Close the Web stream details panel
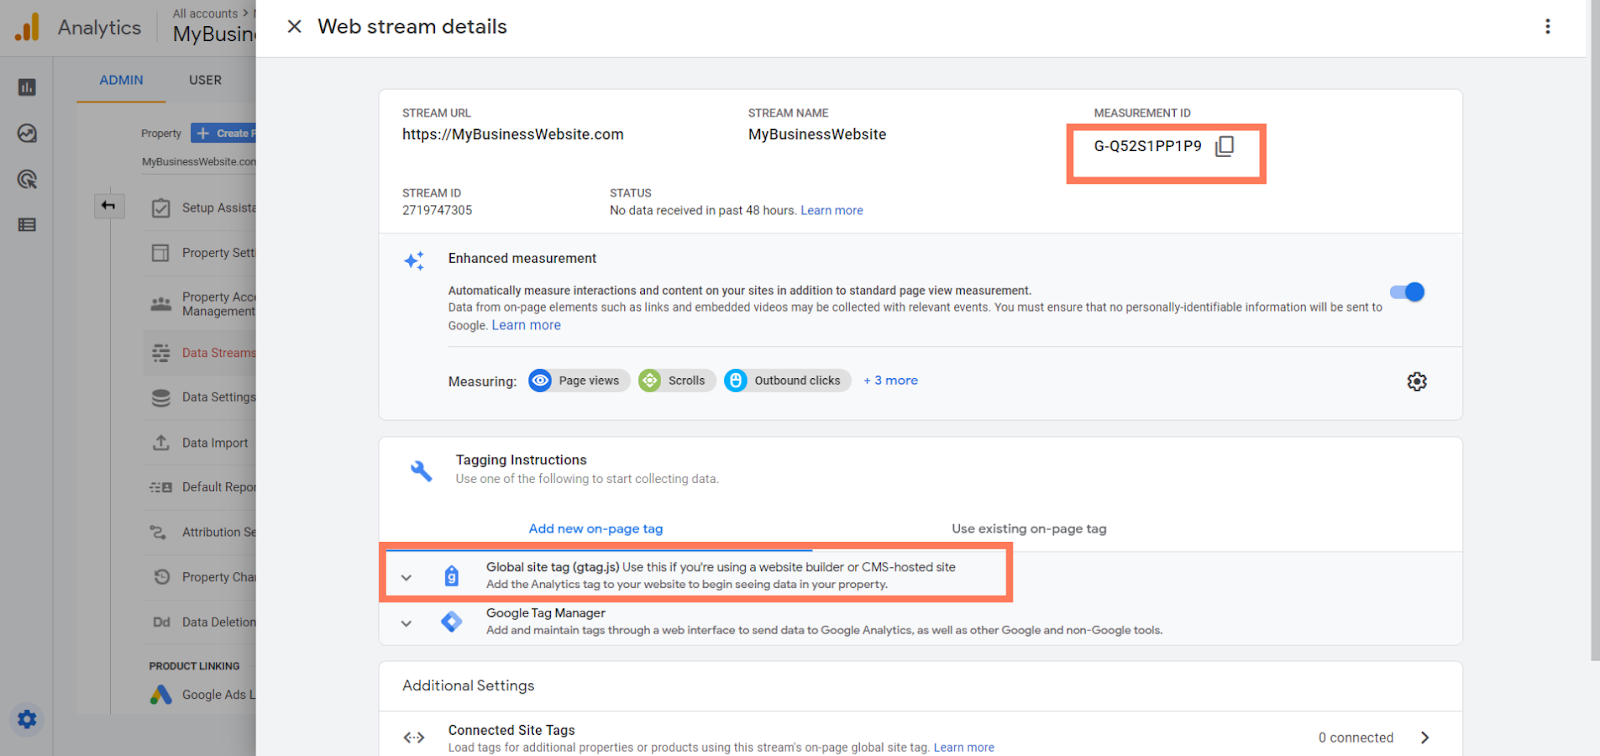 point(294,27)
